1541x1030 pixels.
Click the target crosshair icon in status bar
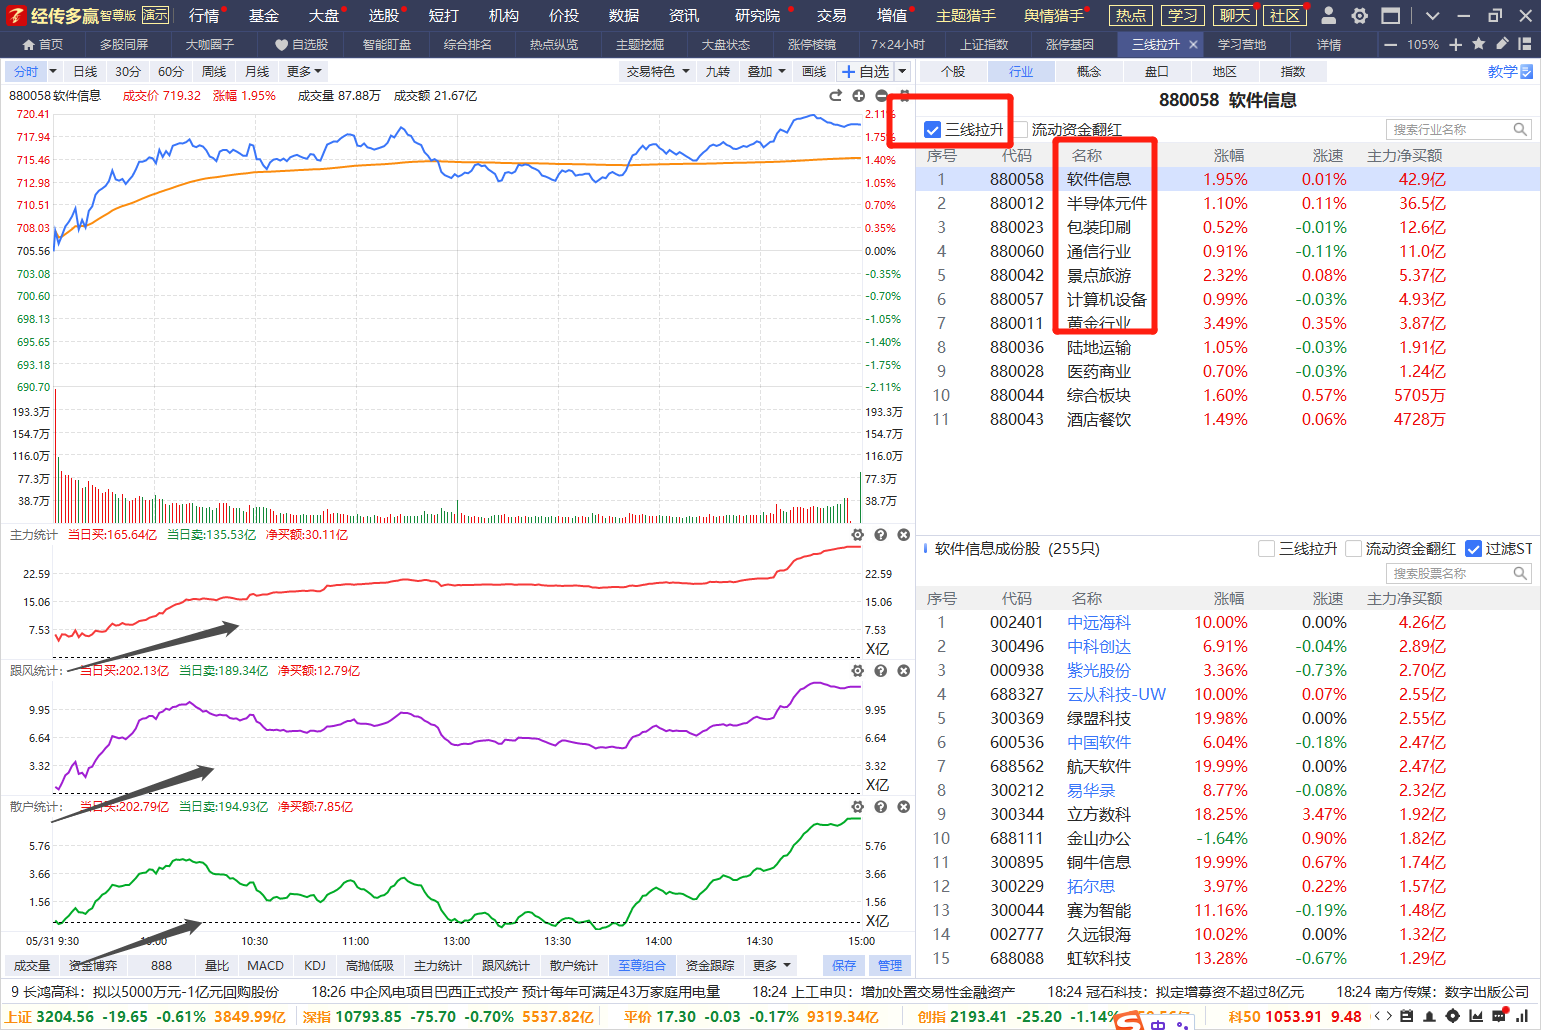tap(1453, 1016)
